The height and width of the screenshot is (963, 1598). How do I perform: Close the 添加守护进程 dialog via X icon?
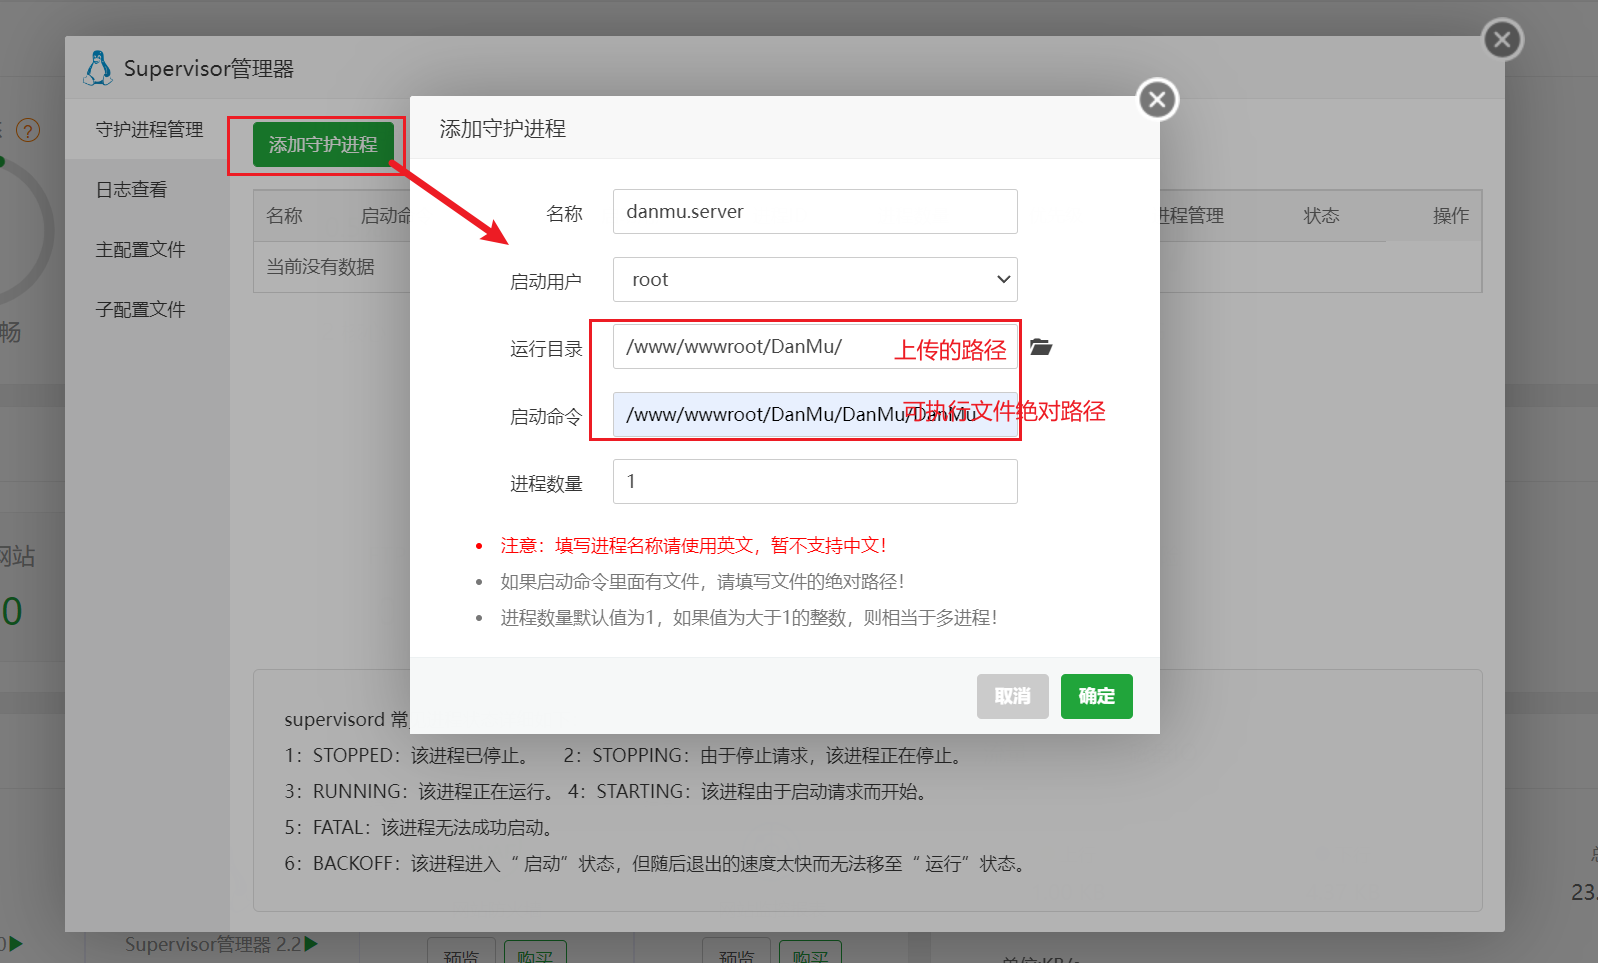(x=1158, y=99)
